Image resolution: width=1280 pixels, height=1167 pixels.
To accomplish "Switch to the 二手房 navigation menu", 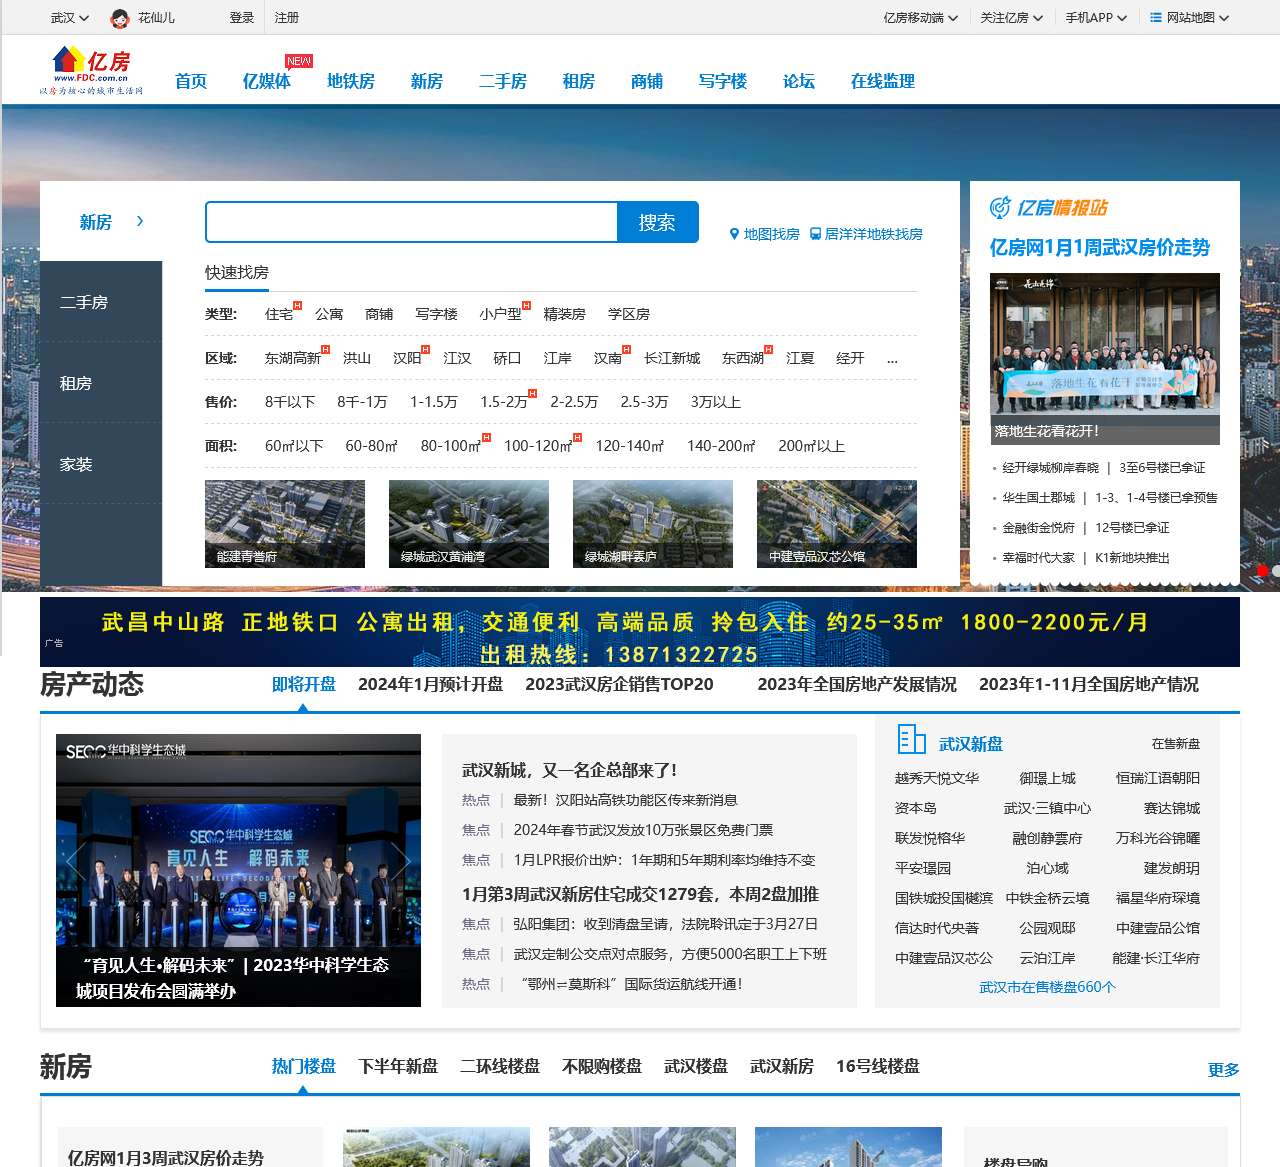I will pos(503,81).
